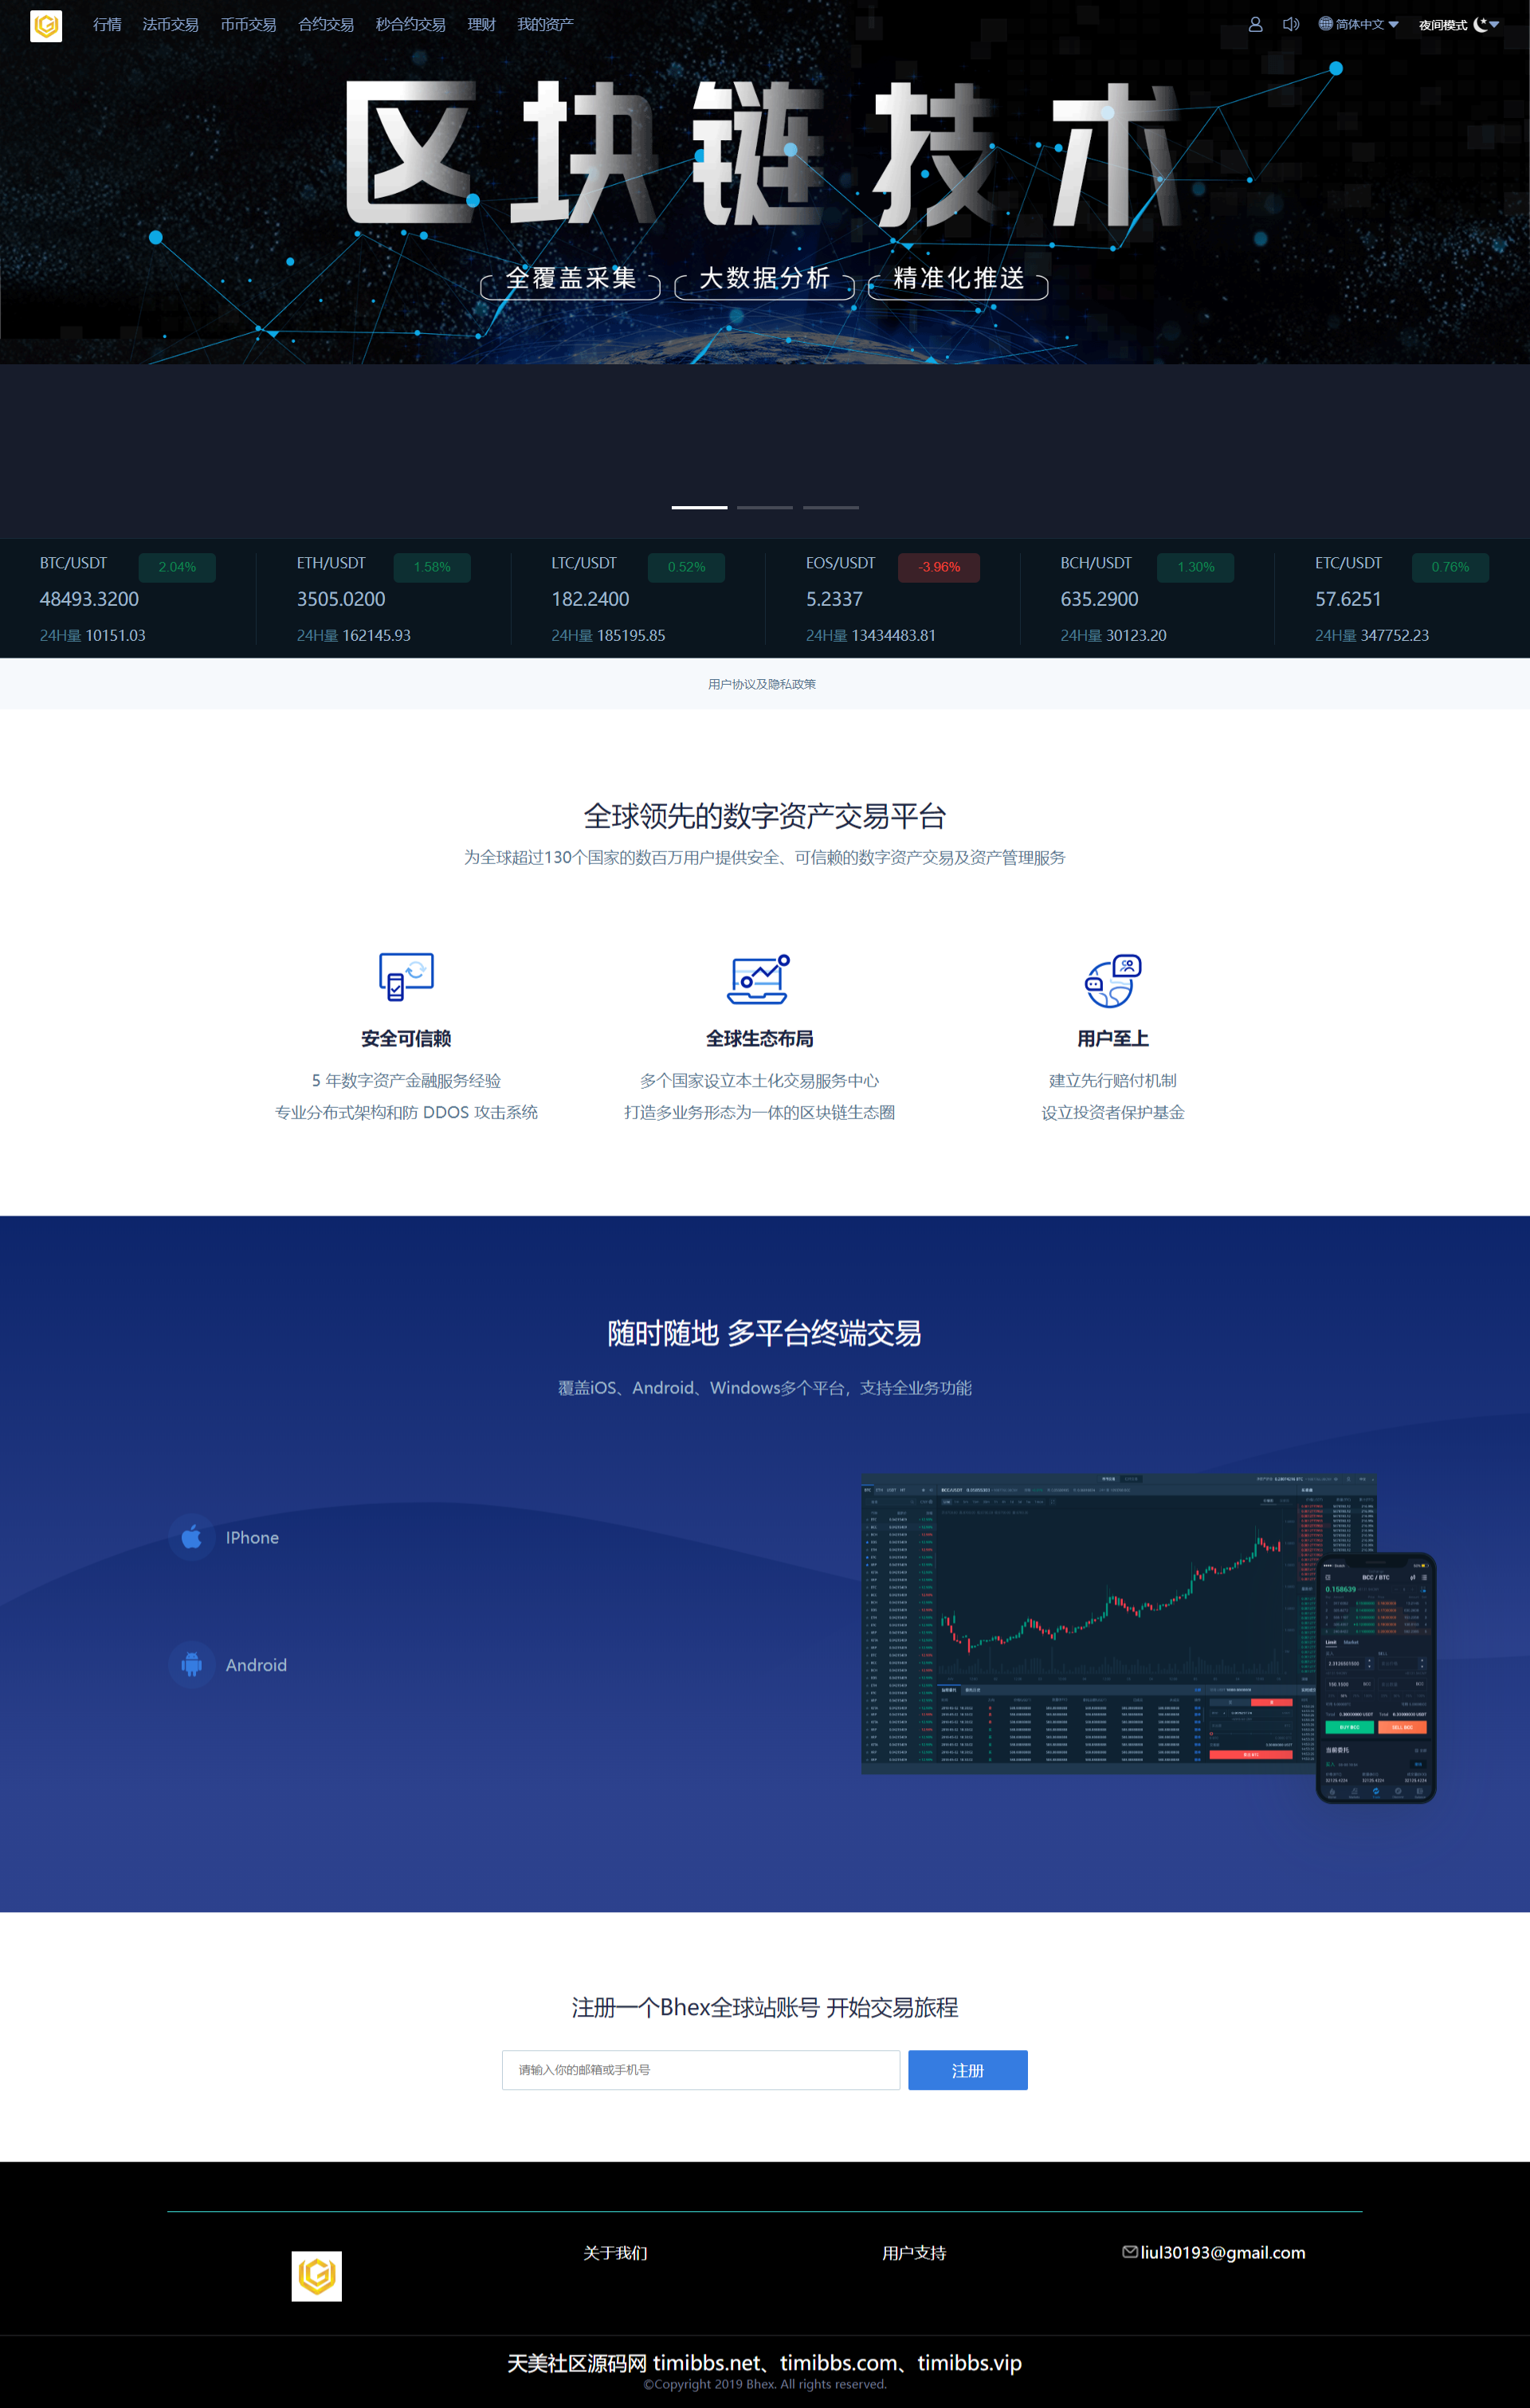1530x2408 pixels.
Task: Click the iPhone download Apple icon
Action: pyautogui.click(x=193, y=1538)
